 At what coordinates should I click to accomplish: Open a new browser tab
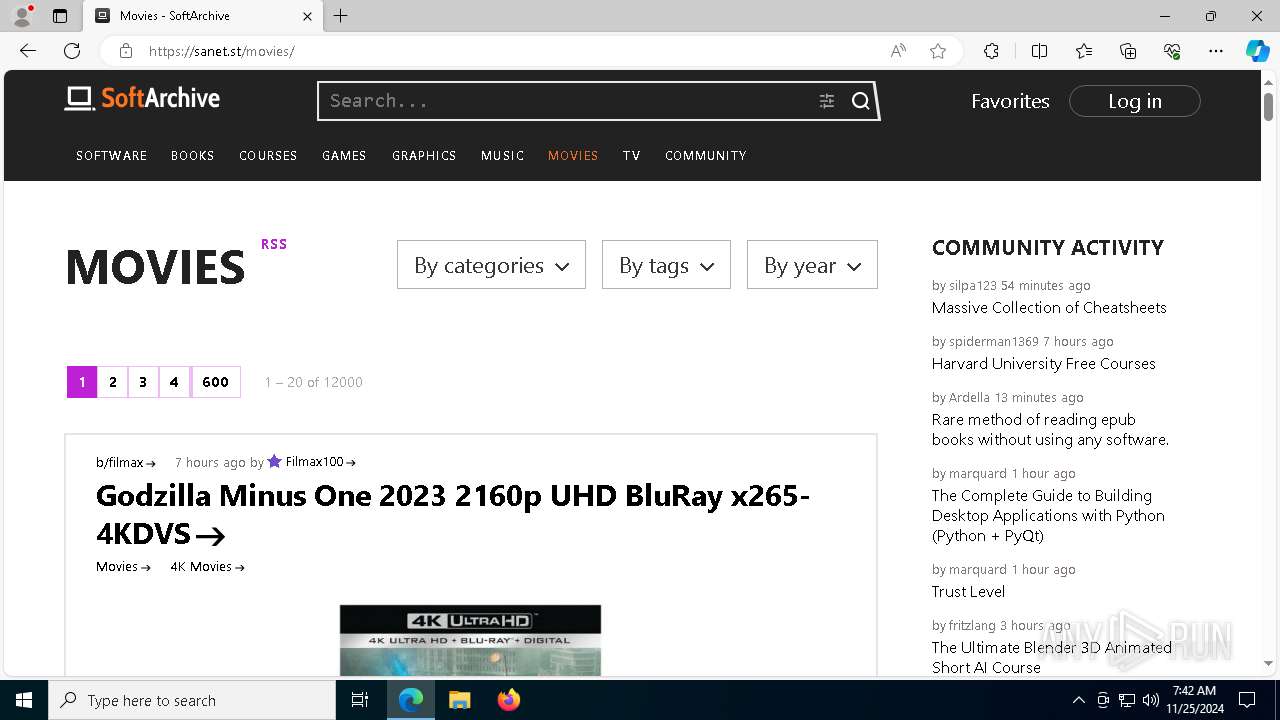pyautogui.click(x=340, y=16)
